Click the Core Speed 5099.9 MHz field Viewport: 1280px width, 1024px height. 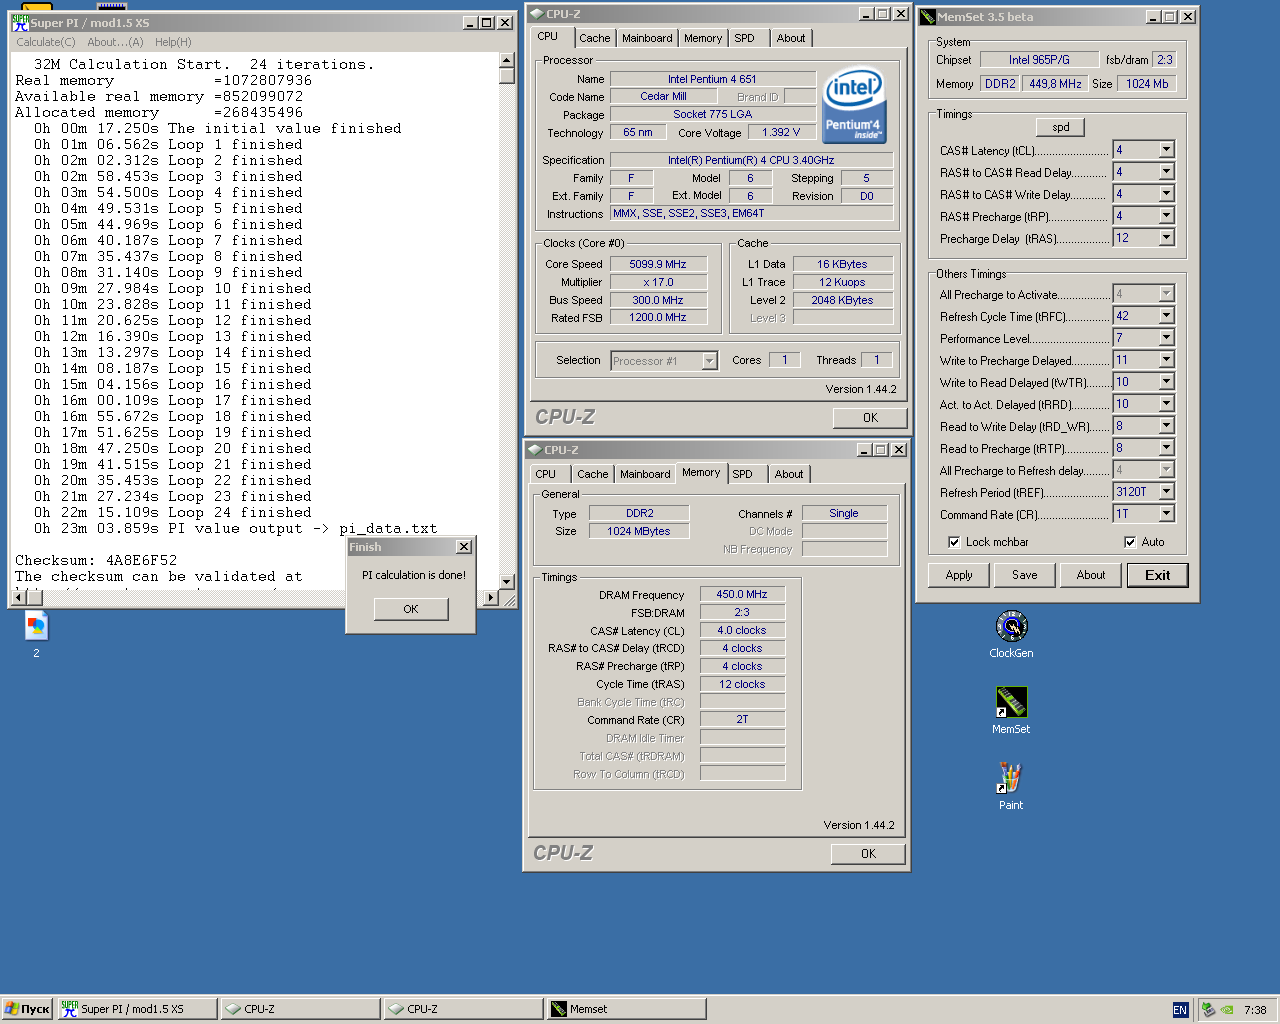tap(658, 264)
